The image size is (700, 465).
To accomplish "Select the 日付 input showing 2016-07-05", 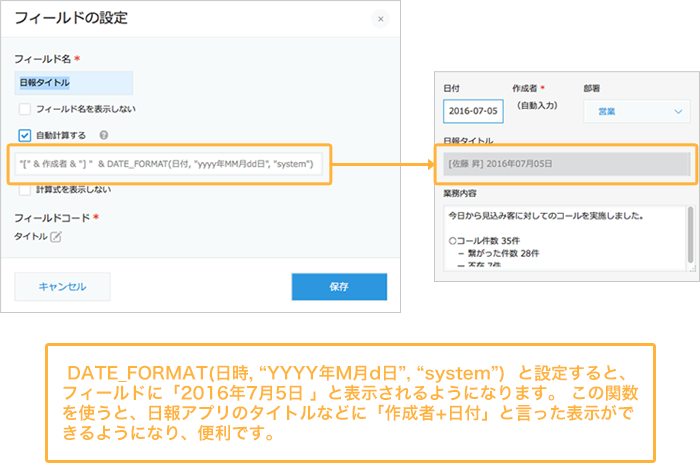I will tap(472, 112).
